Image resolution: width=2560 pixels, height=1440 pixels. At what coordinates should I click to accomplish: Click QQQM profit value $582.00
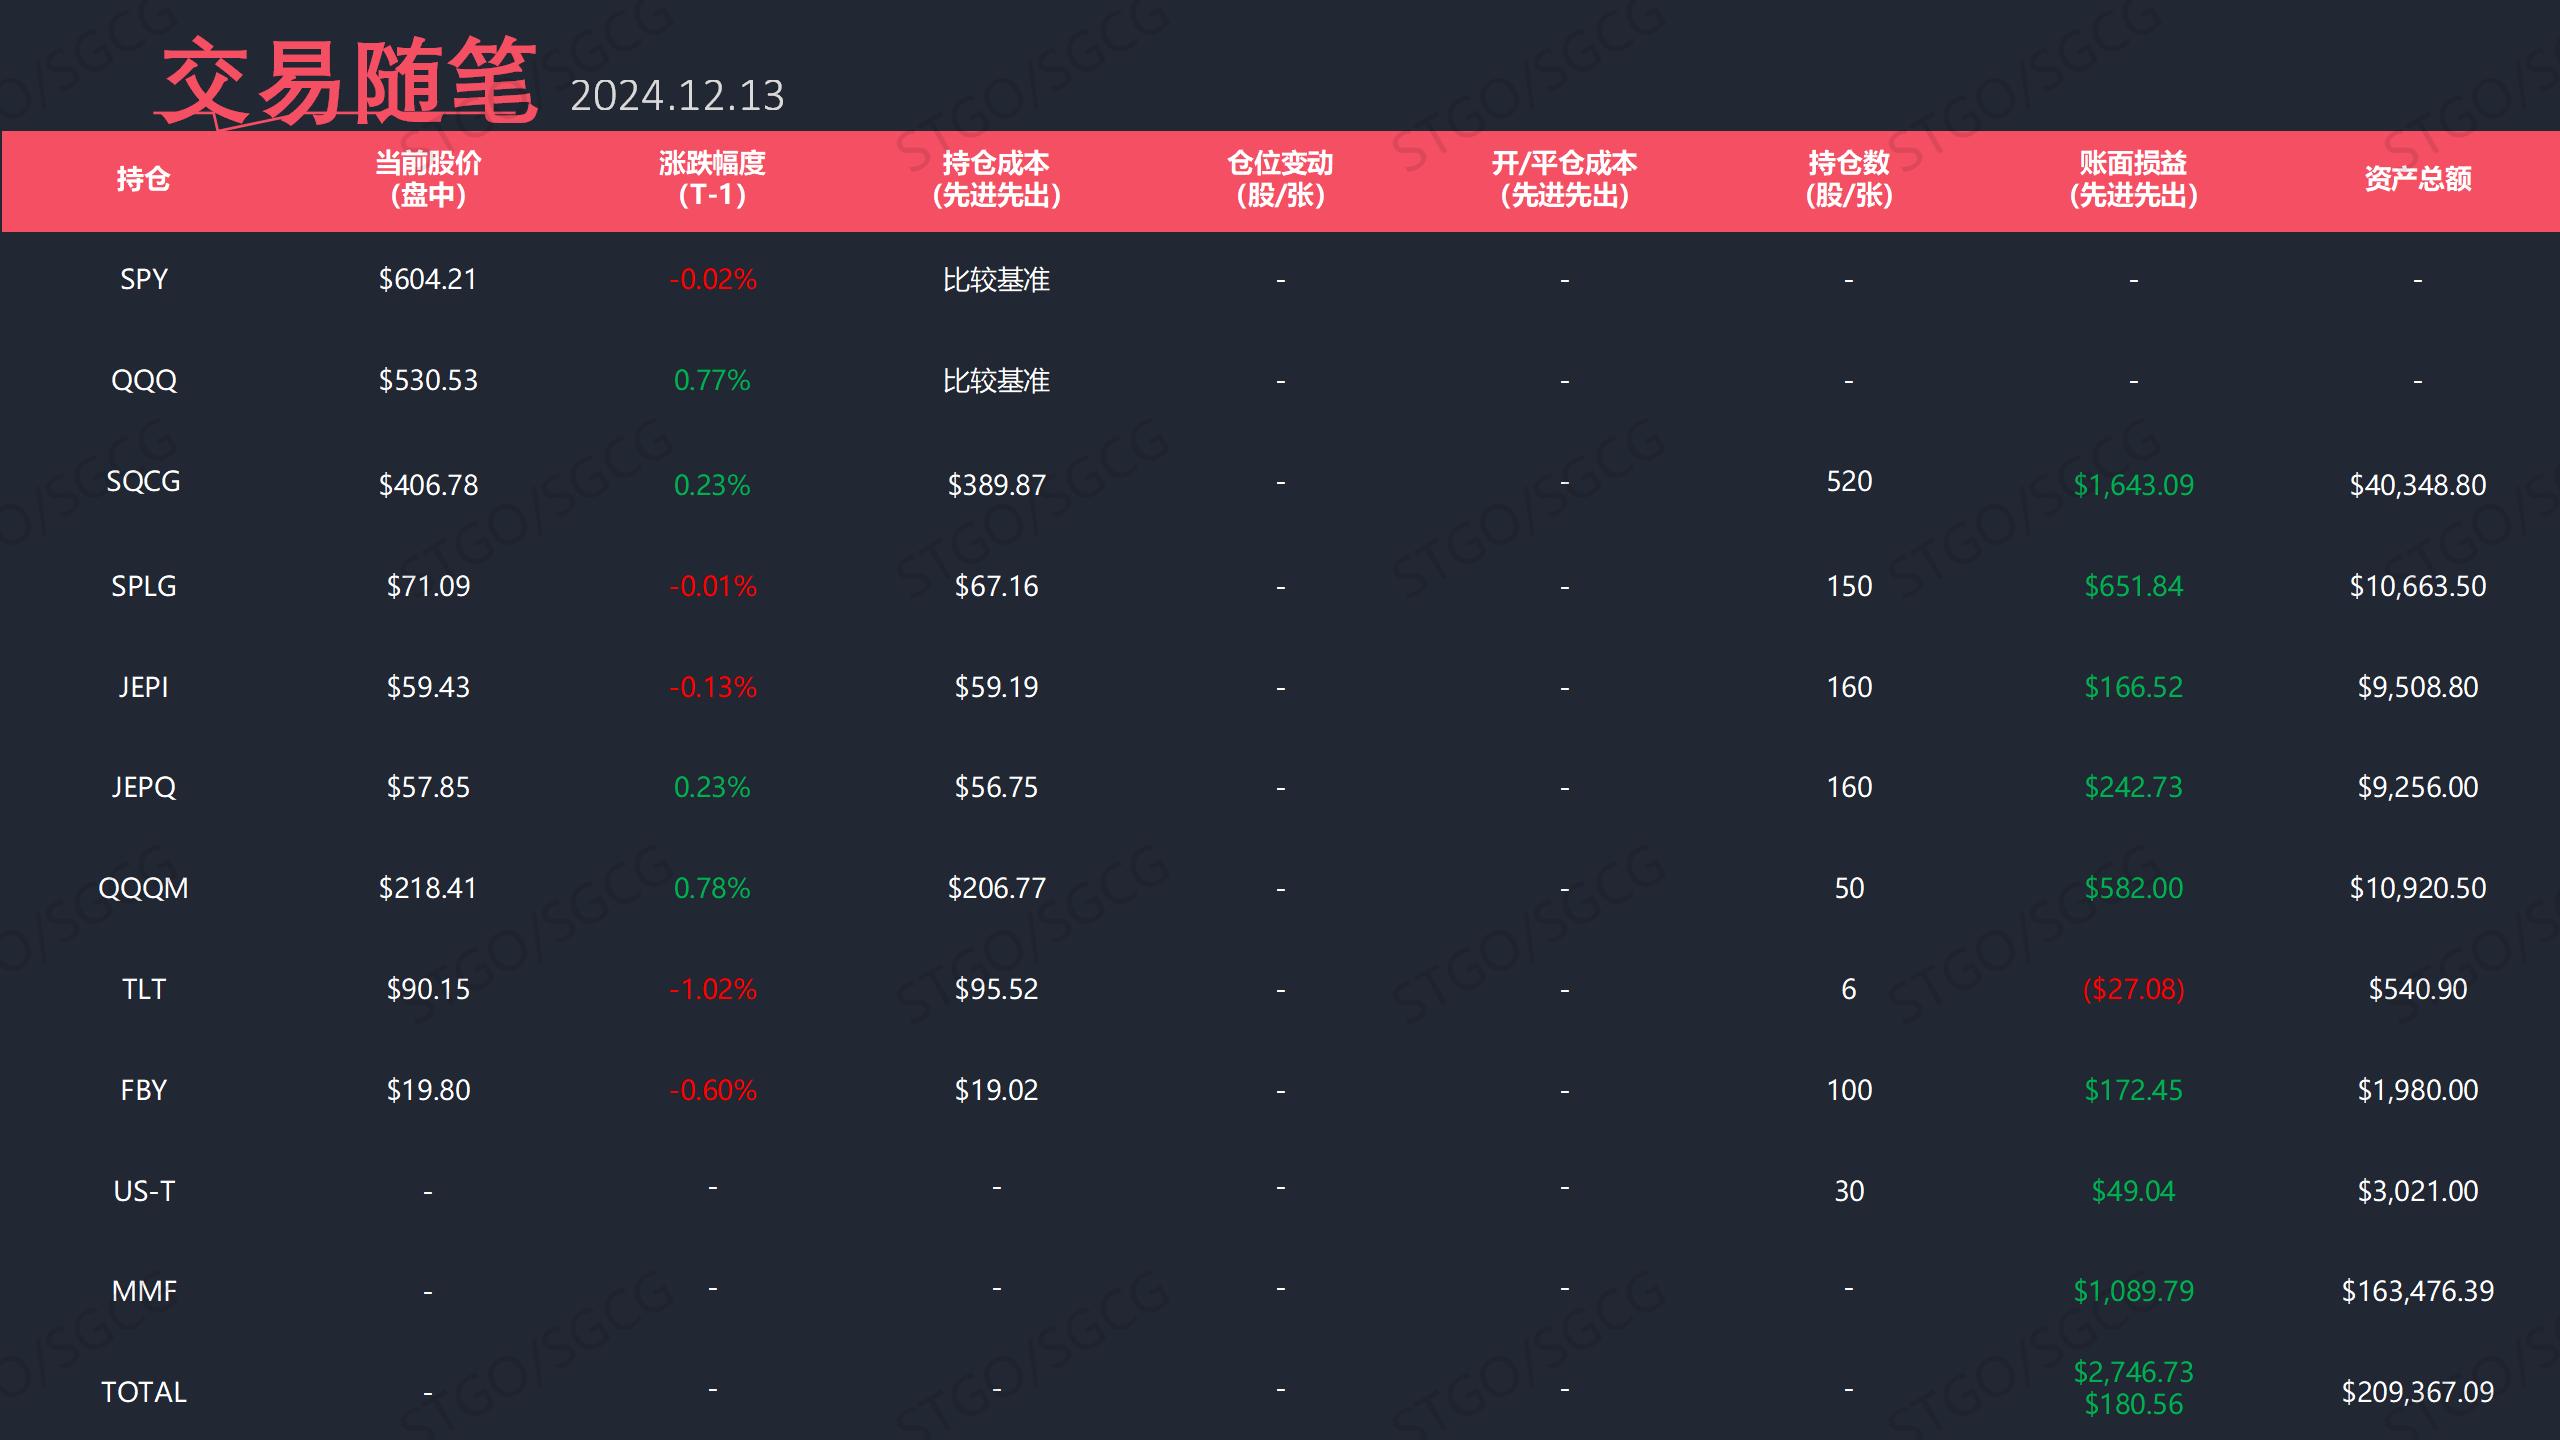(x=2133, y=888)
